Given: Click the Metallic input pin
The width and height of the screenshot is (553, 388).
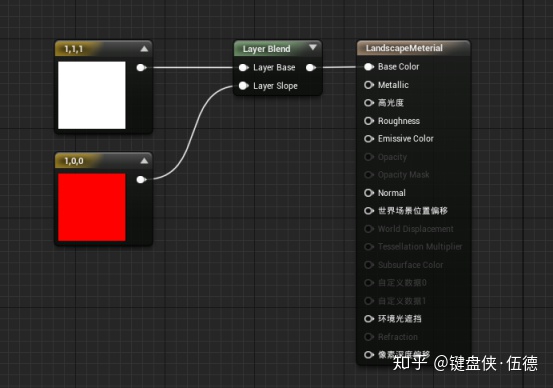Looking at the screenshot, I should 369,85.
